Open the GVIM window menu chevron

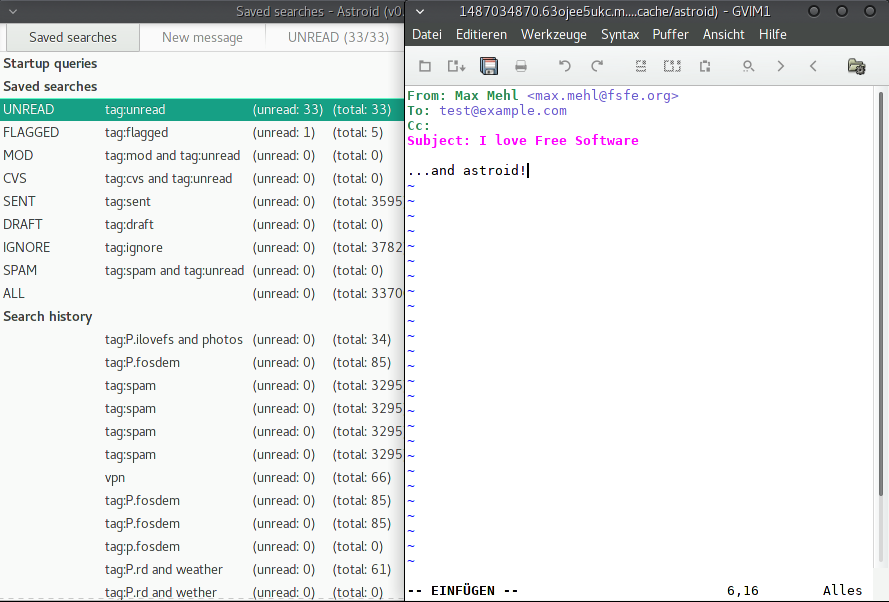[419, 11]
